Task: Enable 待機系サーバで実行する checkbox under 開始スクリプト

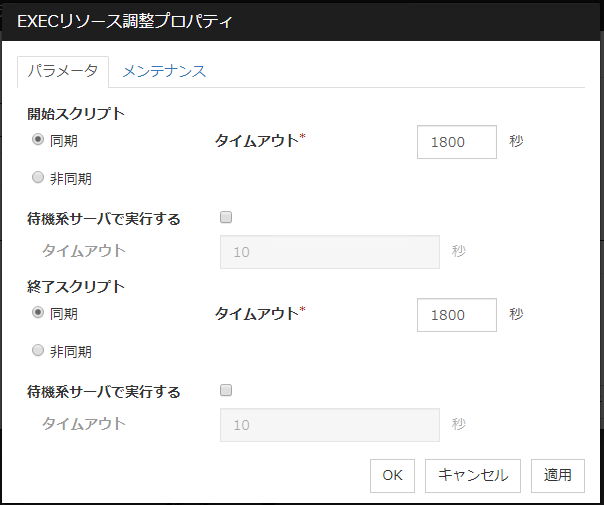Action: [x=226, y=218]
